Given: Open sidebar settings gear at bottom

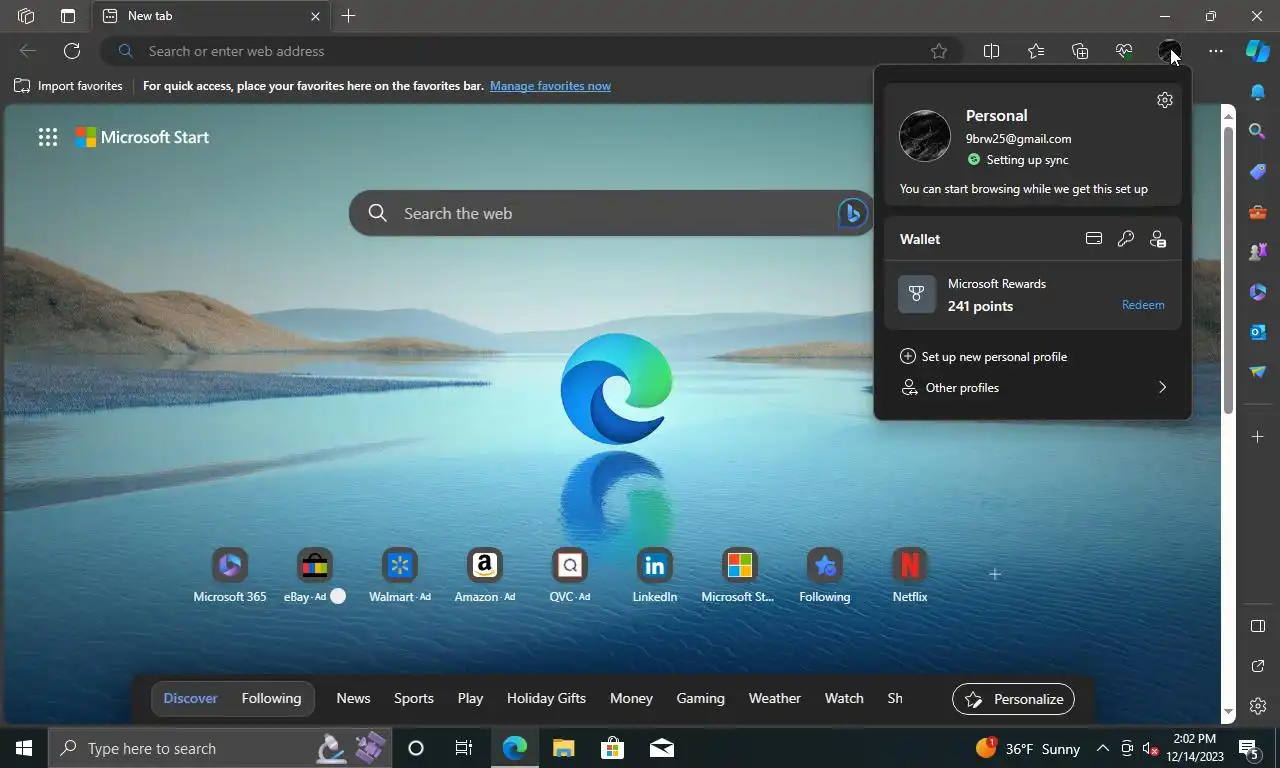Looking at the screenshot, I should pyautogui.click(x=1258, y=706).
